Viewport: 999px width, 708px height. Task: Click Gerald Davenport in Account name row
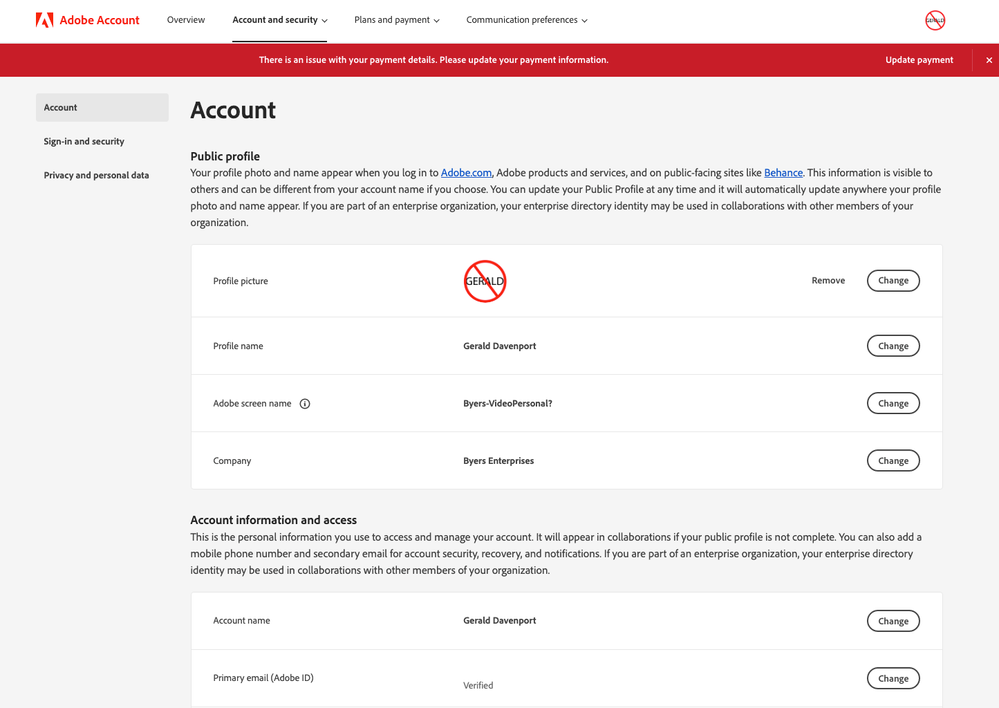500,621
